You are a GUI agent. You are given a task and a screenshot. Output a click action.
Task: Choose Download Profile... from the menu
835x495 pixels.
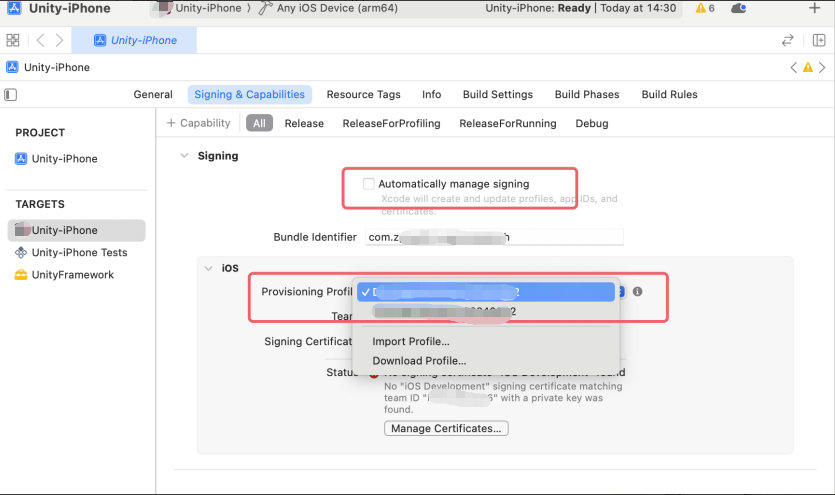point(419,361)
